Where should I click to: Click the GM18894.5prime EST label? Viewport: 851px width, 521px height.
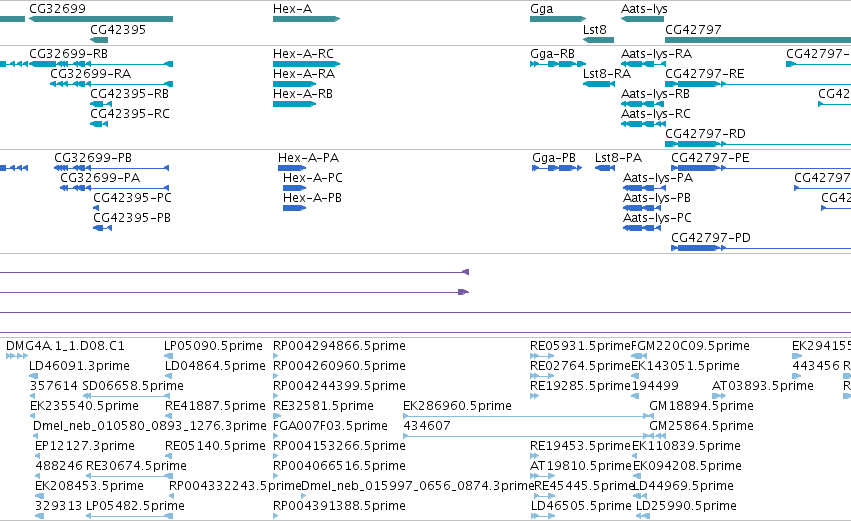pos(701,406)
